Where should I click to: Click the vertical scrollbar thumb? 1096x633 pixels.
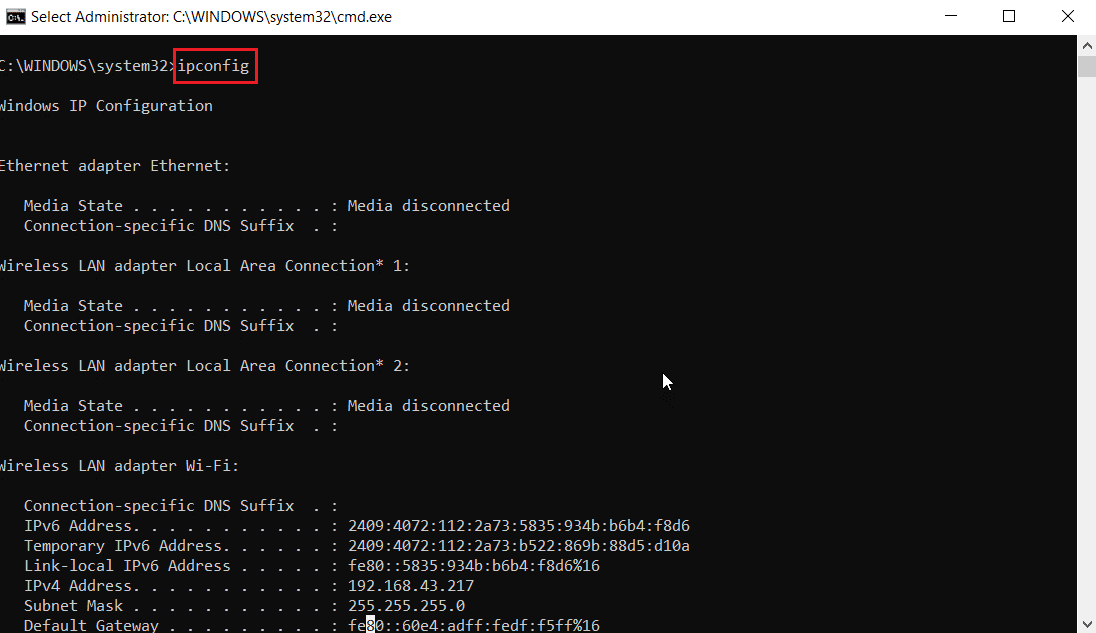[1087, 66]
